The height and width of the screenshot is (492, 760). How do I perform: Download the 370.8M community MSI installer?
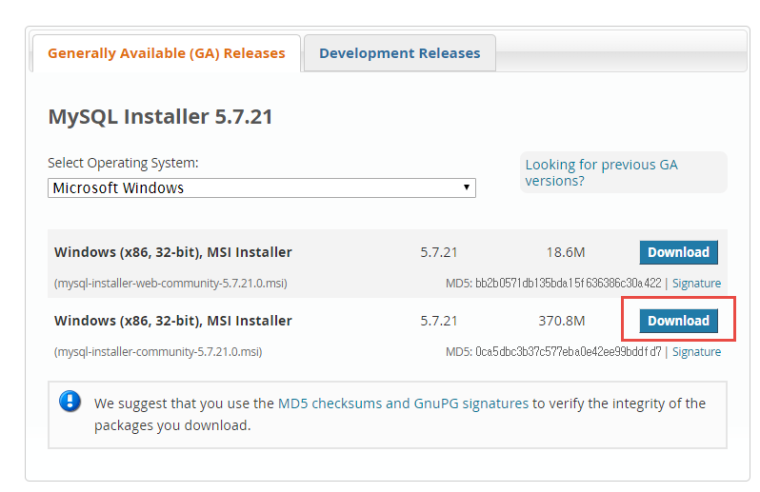point(678,321)
